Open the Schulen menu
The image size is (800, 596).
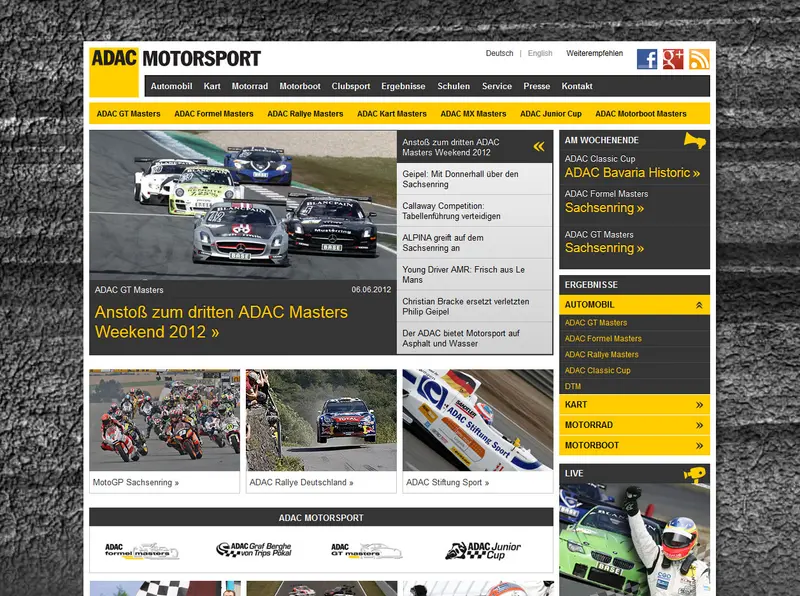[453, 86]
